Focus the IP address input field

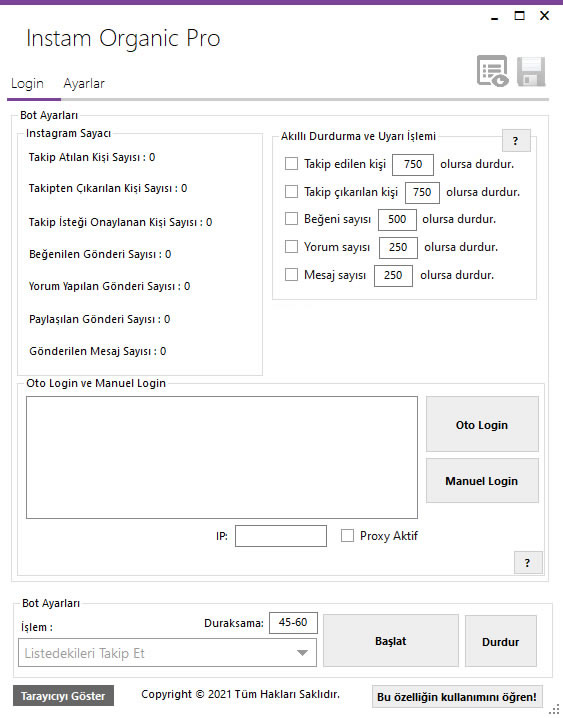tap(281, 536)
